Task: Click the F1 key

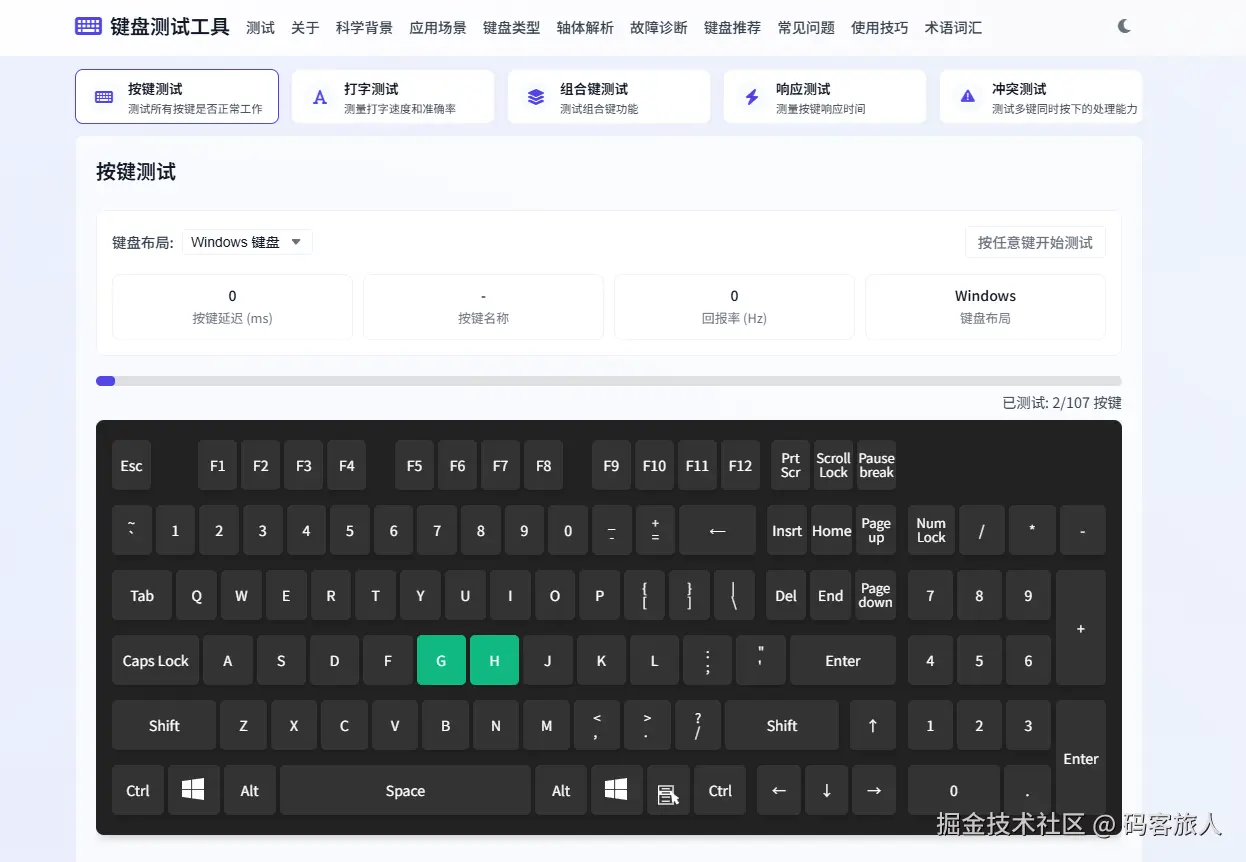Action: (x=217, y=465)
